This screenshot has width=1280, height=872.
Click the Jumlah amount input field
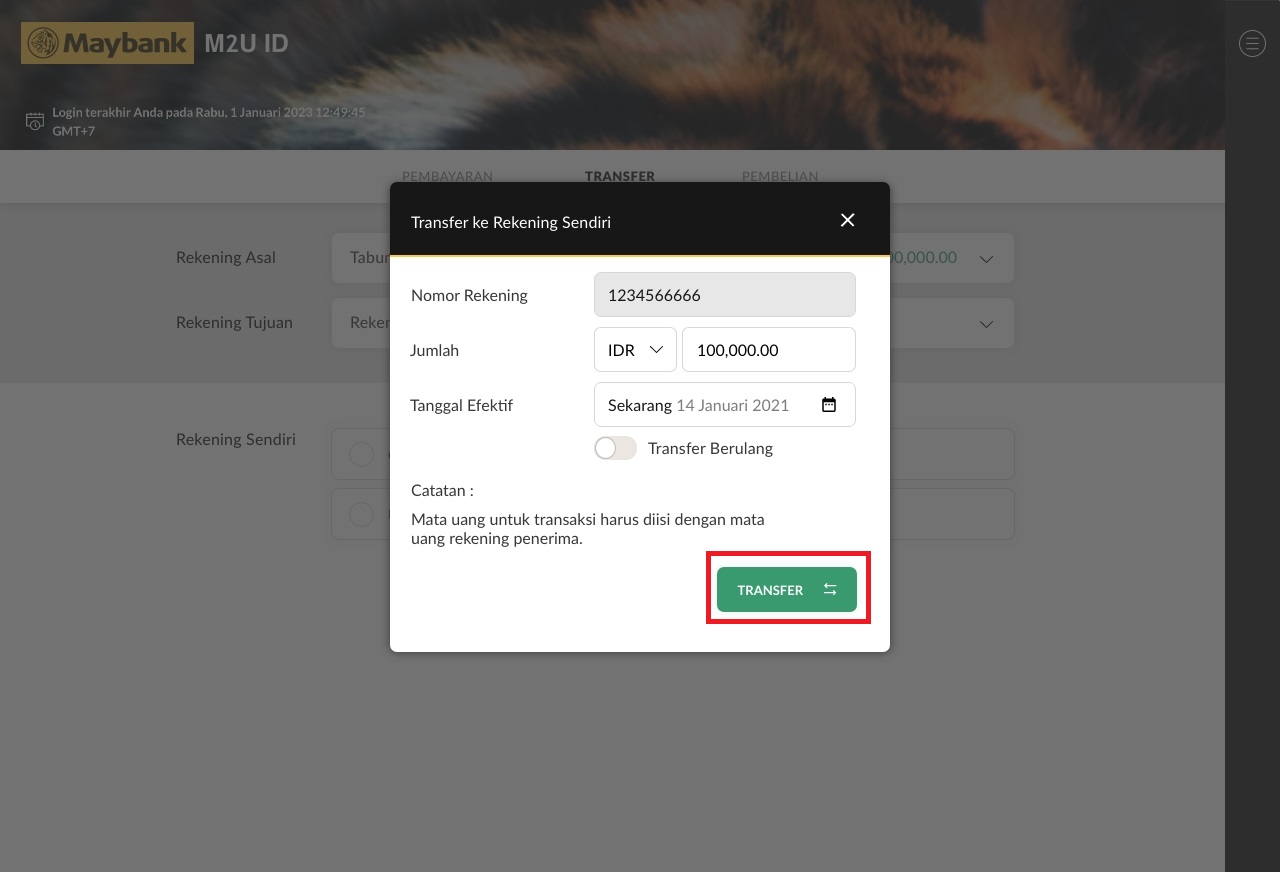[x=768, y=350]
